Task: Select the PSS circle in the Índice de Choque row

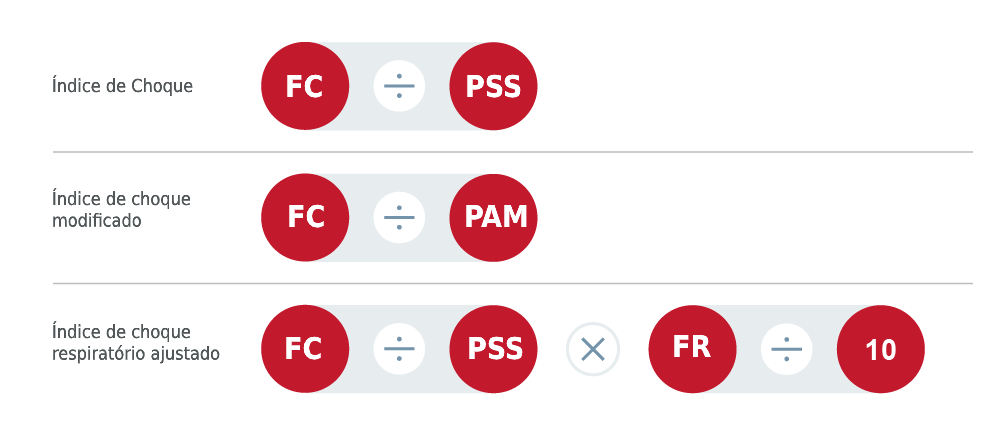Action: pyautogui.click(x=494, y=86)
